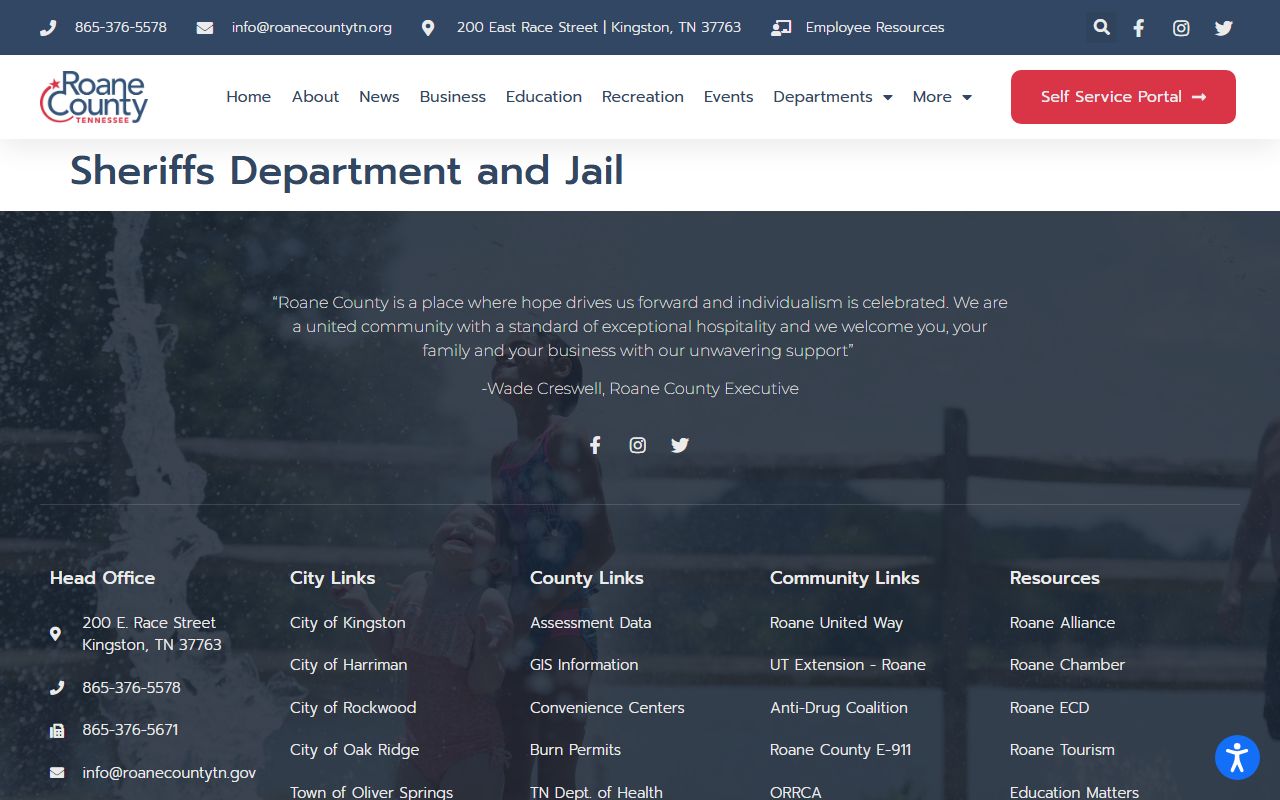Click envelope icon beside info@roanecountytn.org
Screen dimensions: 1280x800
tap(205, 28)
